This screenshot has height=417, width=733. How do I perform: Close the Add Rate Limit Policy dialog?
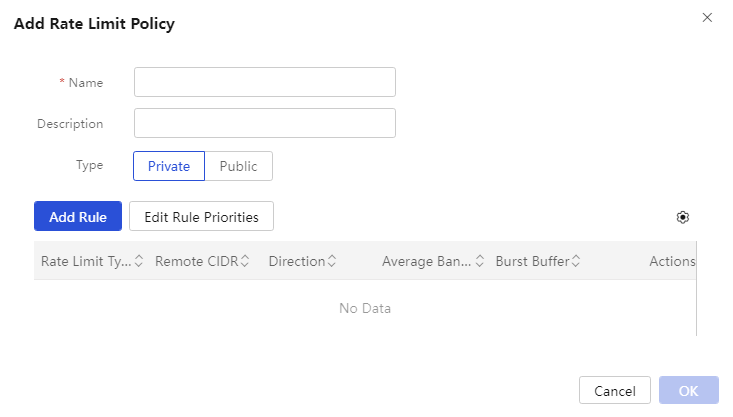(x=707, y=18)
